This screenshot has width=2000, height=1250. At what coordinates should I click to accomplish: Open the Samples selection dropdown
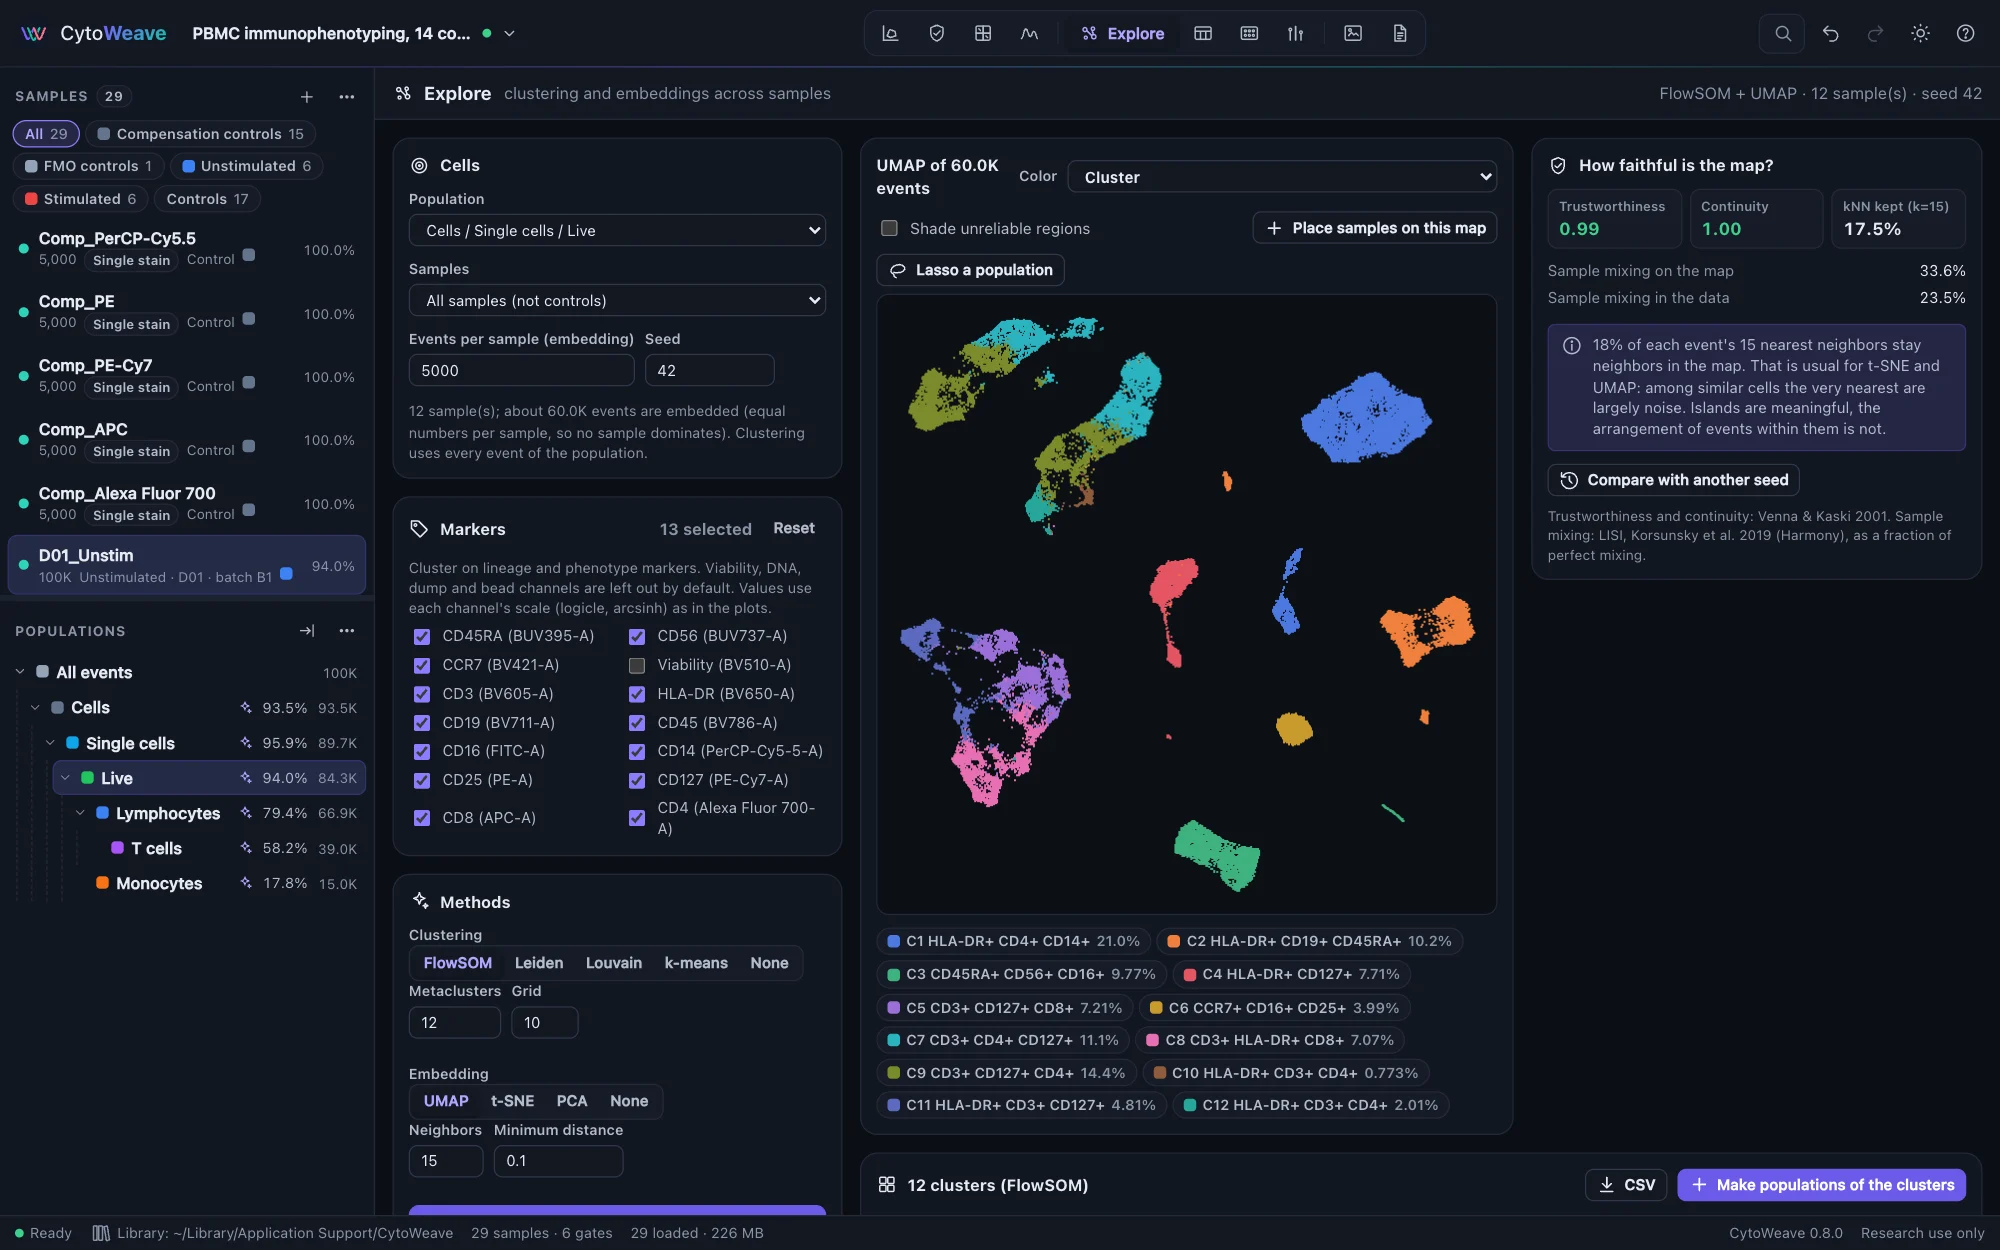[x=617, y=300]
